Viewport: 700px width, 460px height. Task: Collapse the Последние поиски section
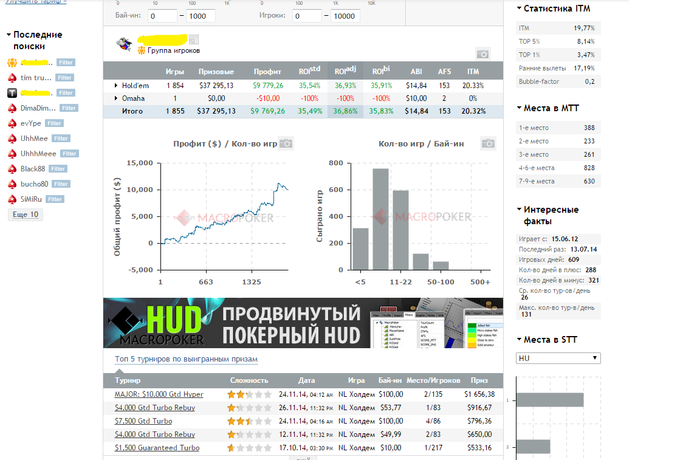point(8,34)
